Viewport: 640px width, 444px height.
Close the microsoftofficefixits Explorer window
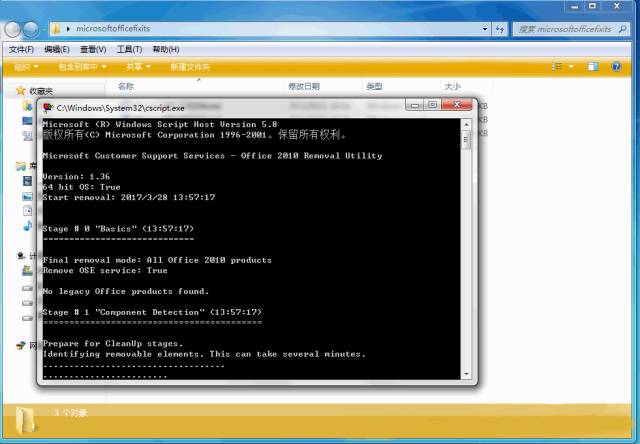tap(617, 6)
